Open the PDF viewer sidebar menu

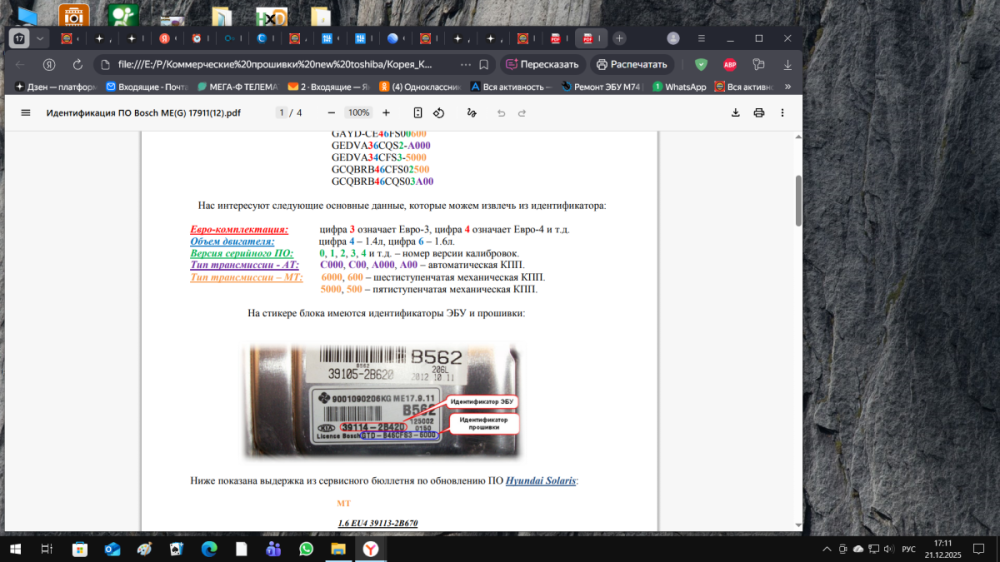coord(26,113)
